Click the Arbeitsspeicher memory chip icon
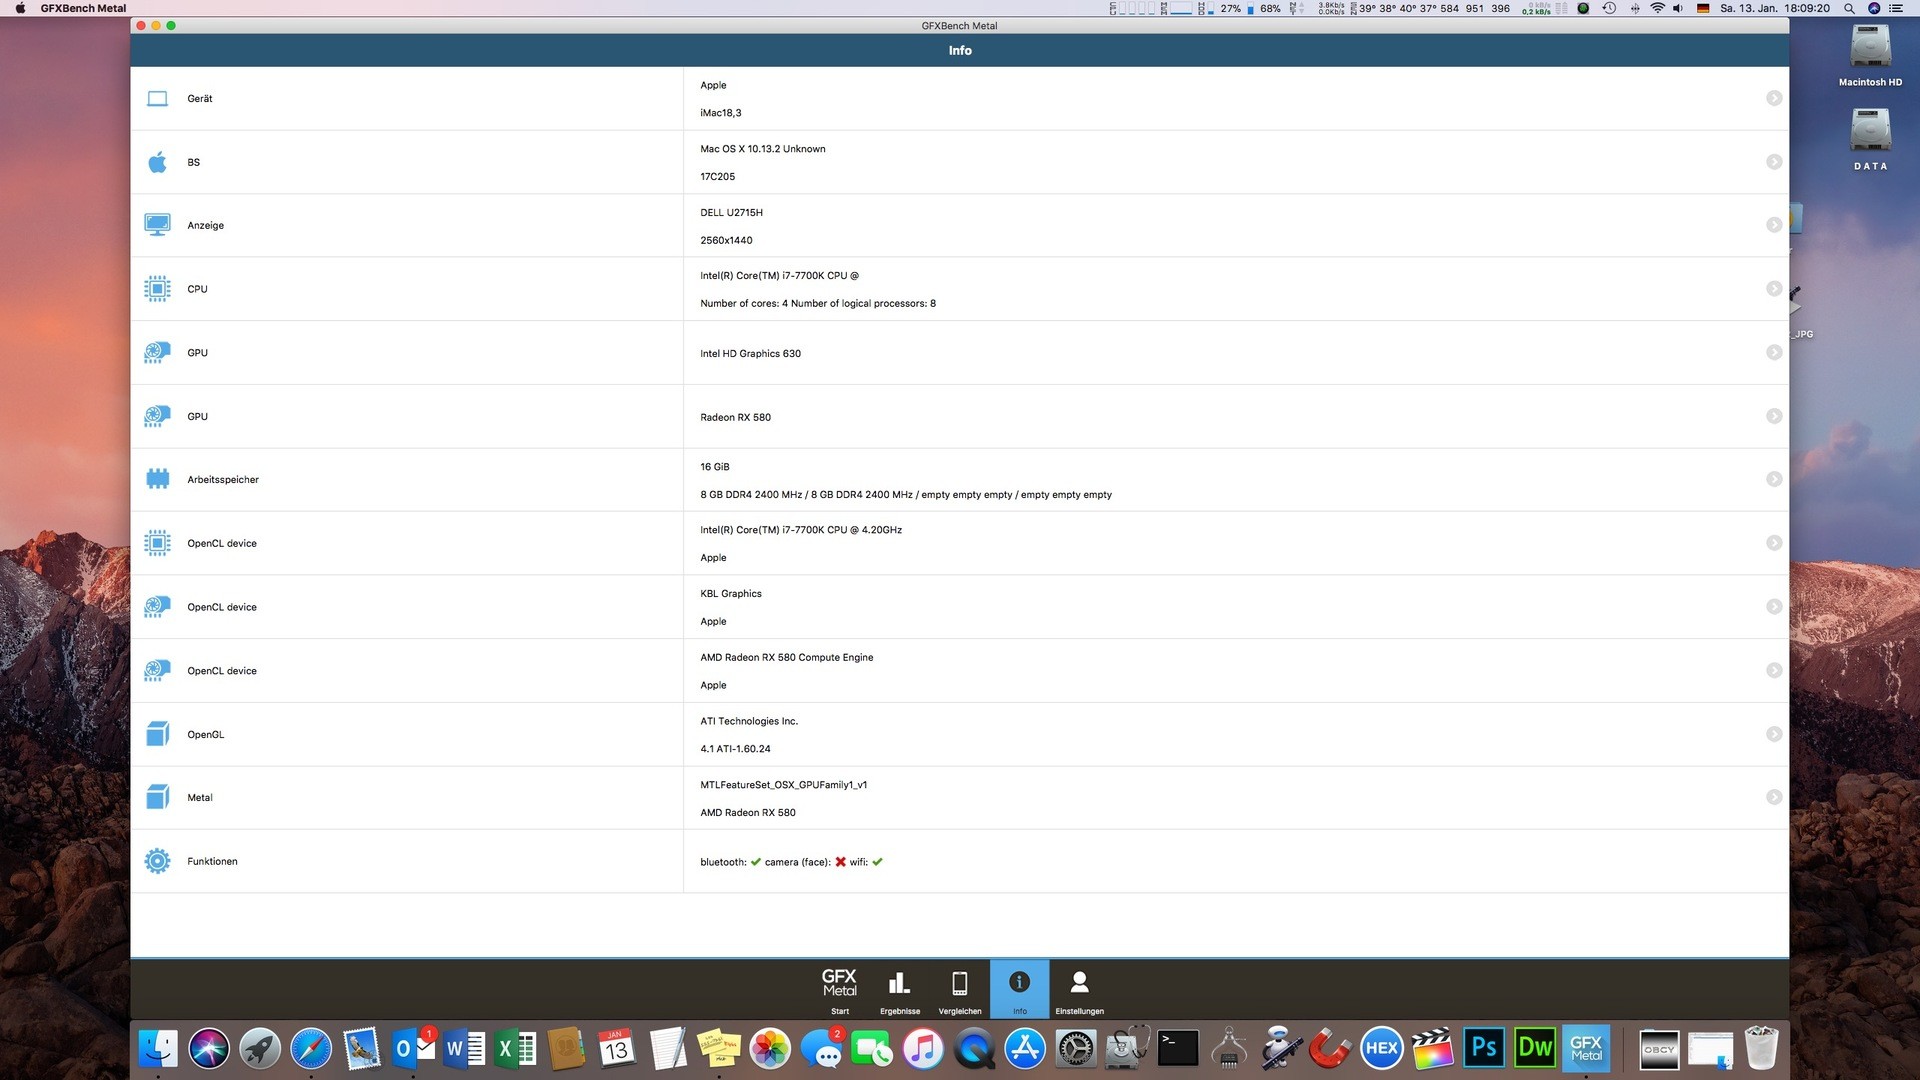The image size is (1920, 1080). (157, 480)
